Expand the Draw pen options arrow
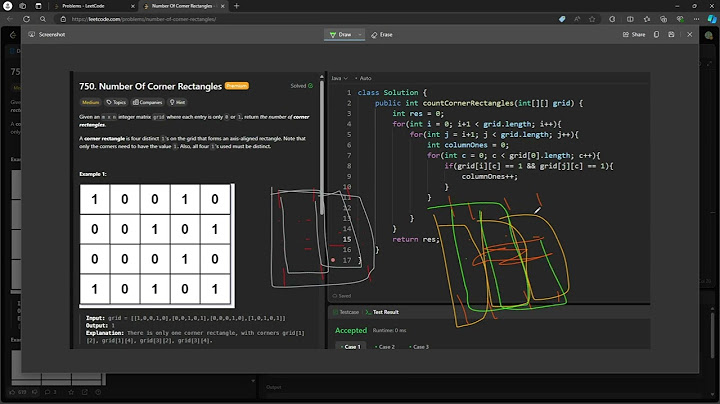The image size is (720, 404). pyautogui.click(x=360, y=34)
